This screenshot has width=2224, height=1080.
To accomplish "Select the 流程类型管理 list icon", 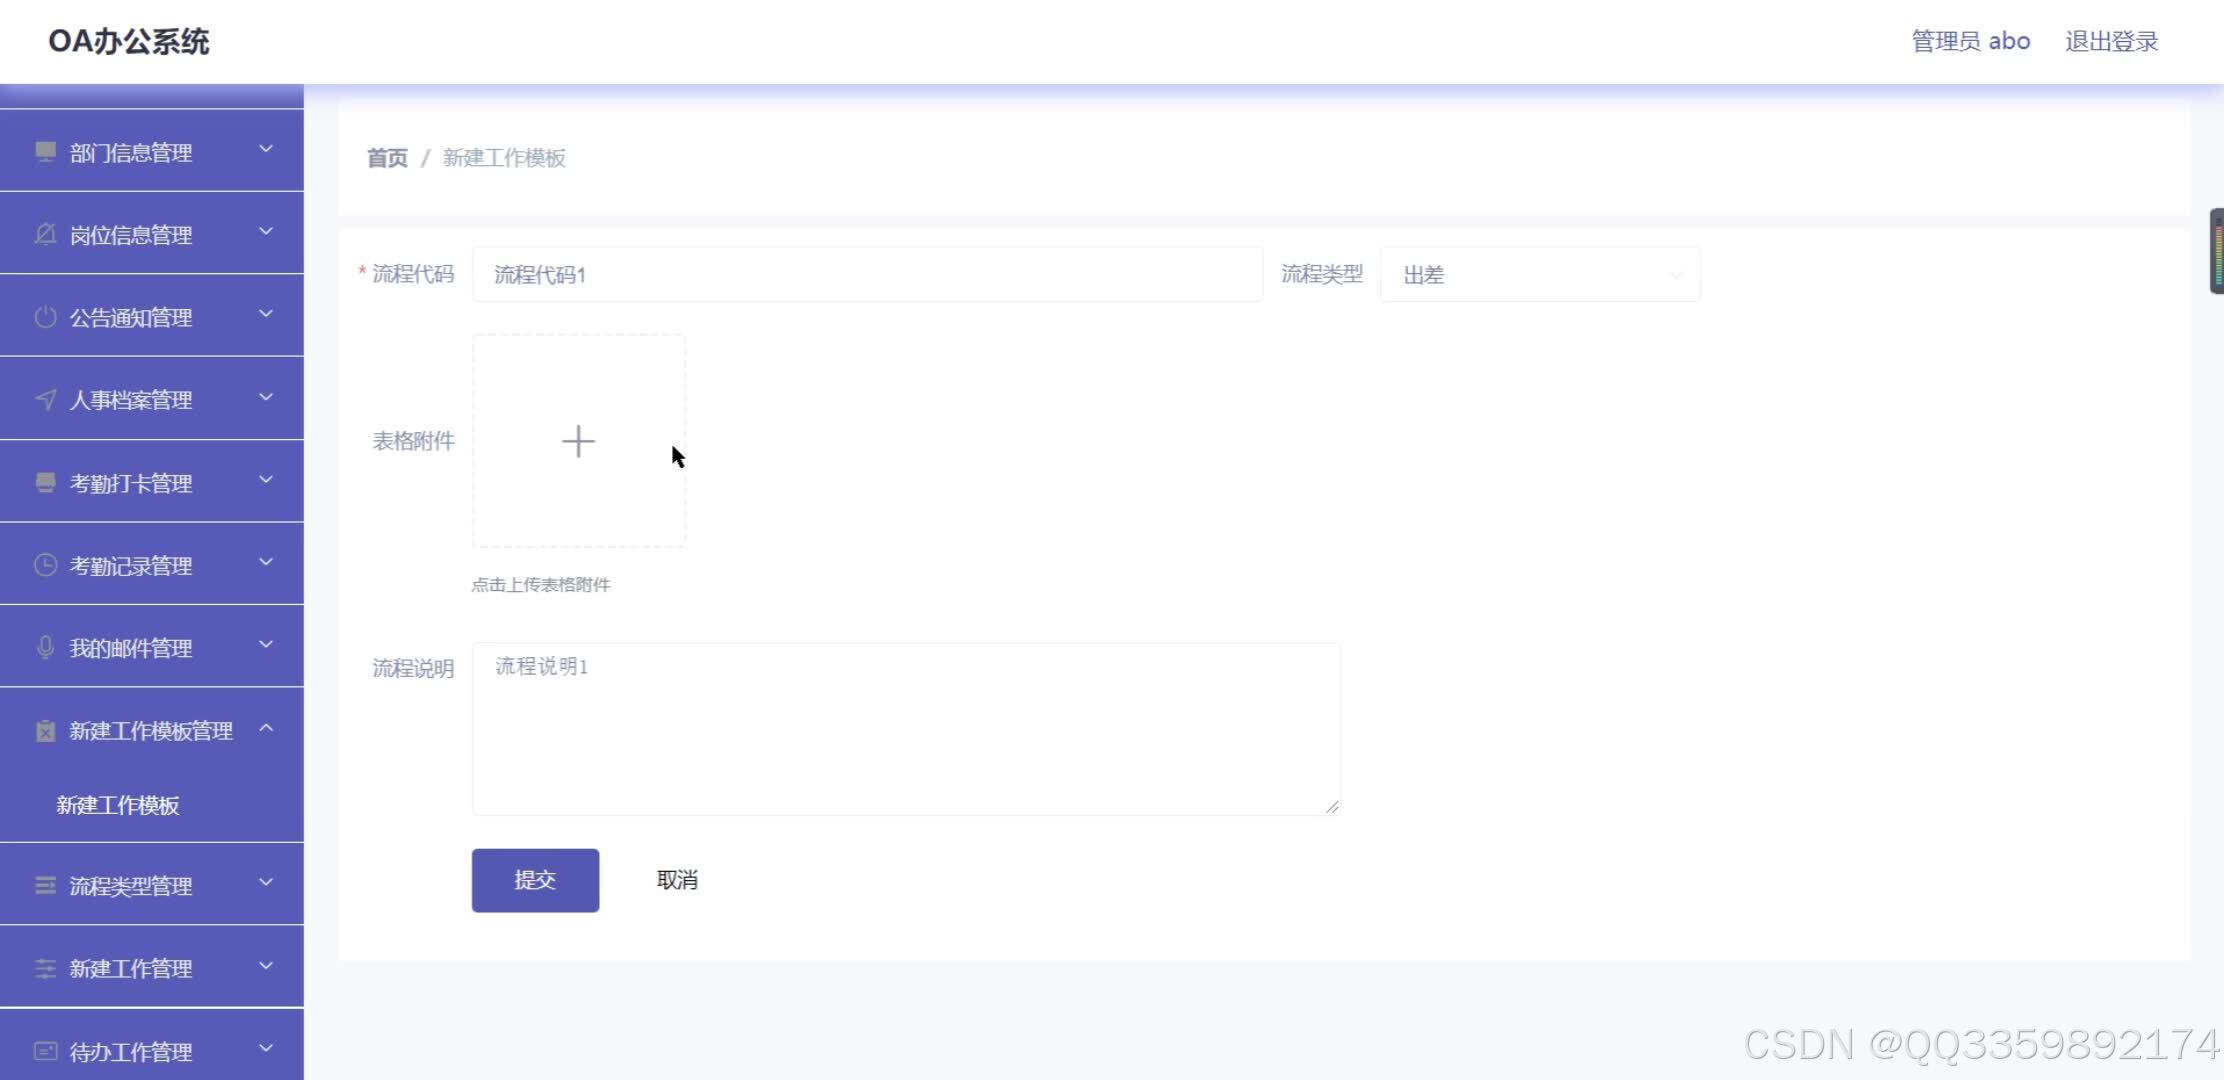I will (x=44, y=884).
